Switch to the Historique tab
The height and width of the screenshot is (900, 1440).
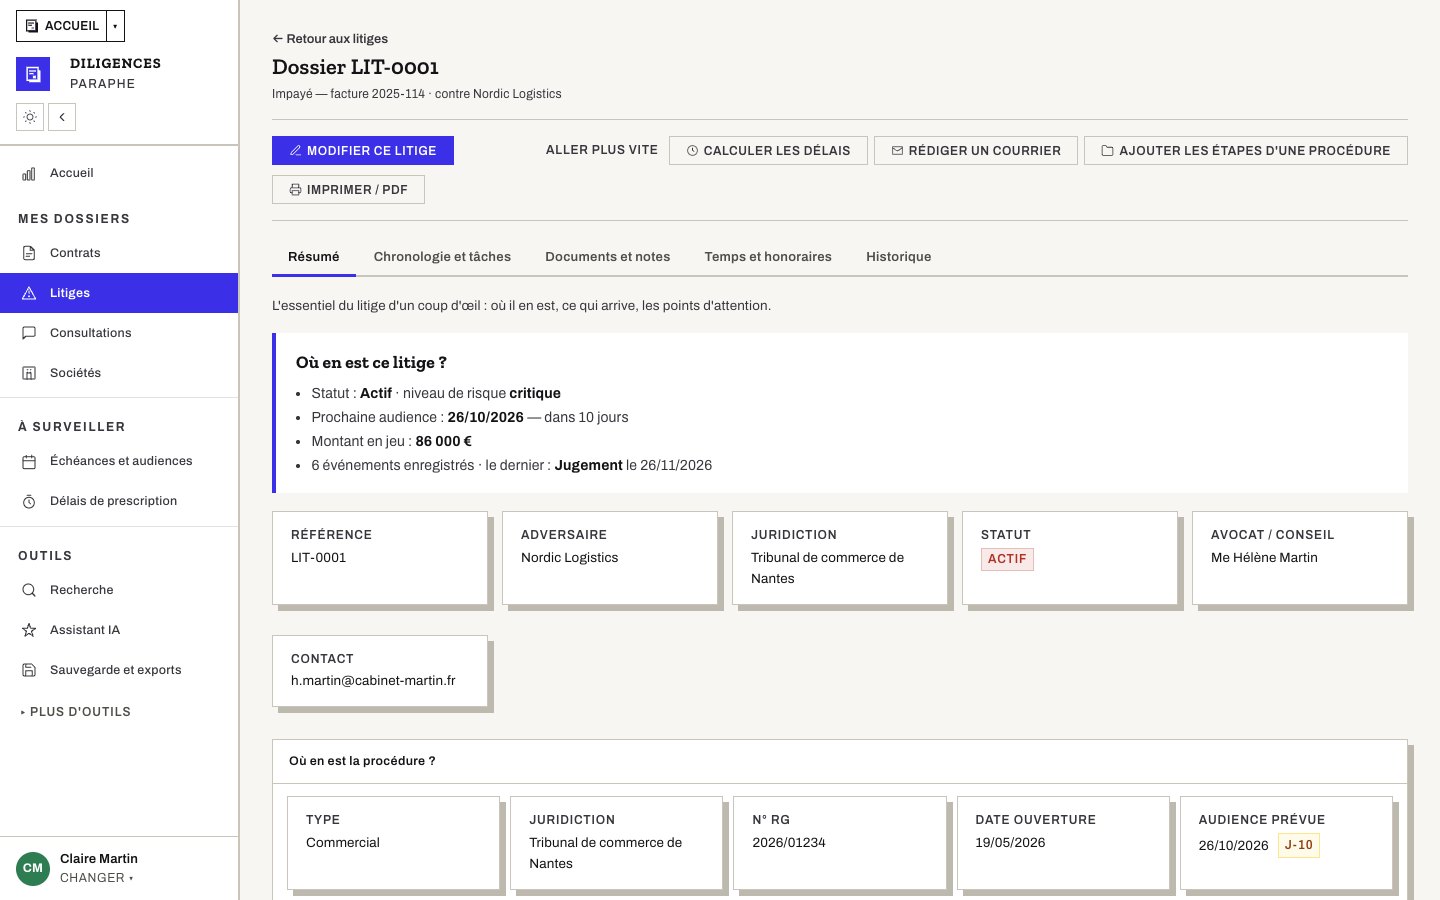[x=899, y=257]
